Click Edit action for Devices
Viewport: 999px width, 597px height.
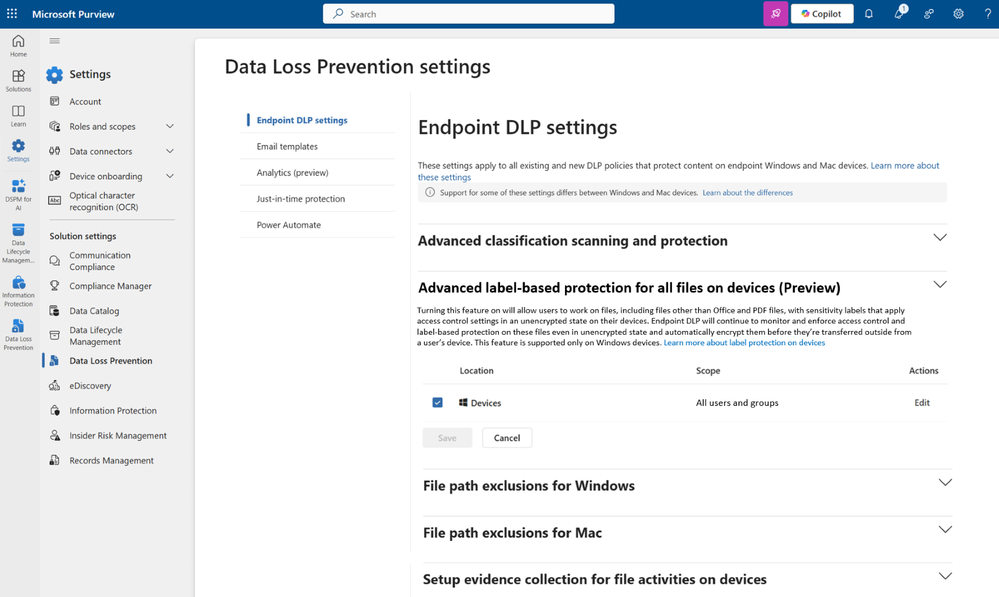pos(922,403)
